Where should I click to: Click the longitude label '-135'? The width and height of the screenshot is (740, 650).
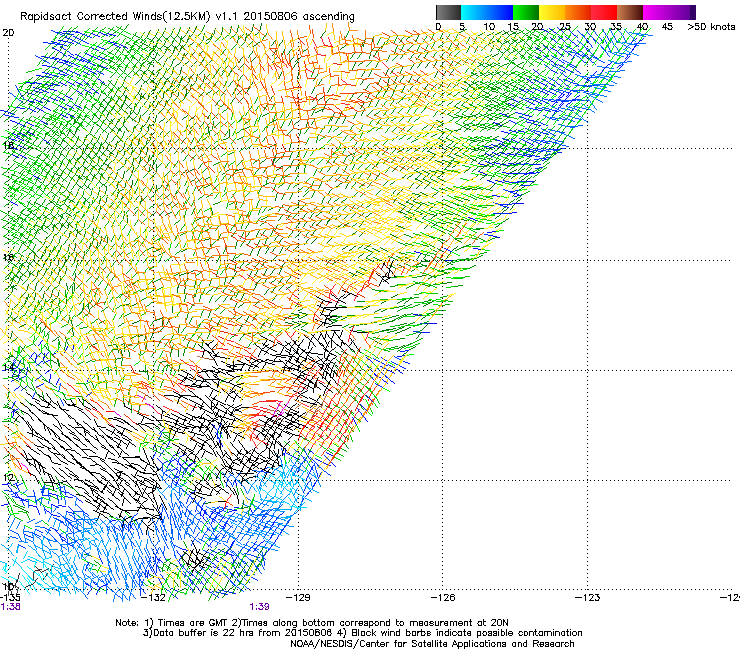click(x=10, y=598)
